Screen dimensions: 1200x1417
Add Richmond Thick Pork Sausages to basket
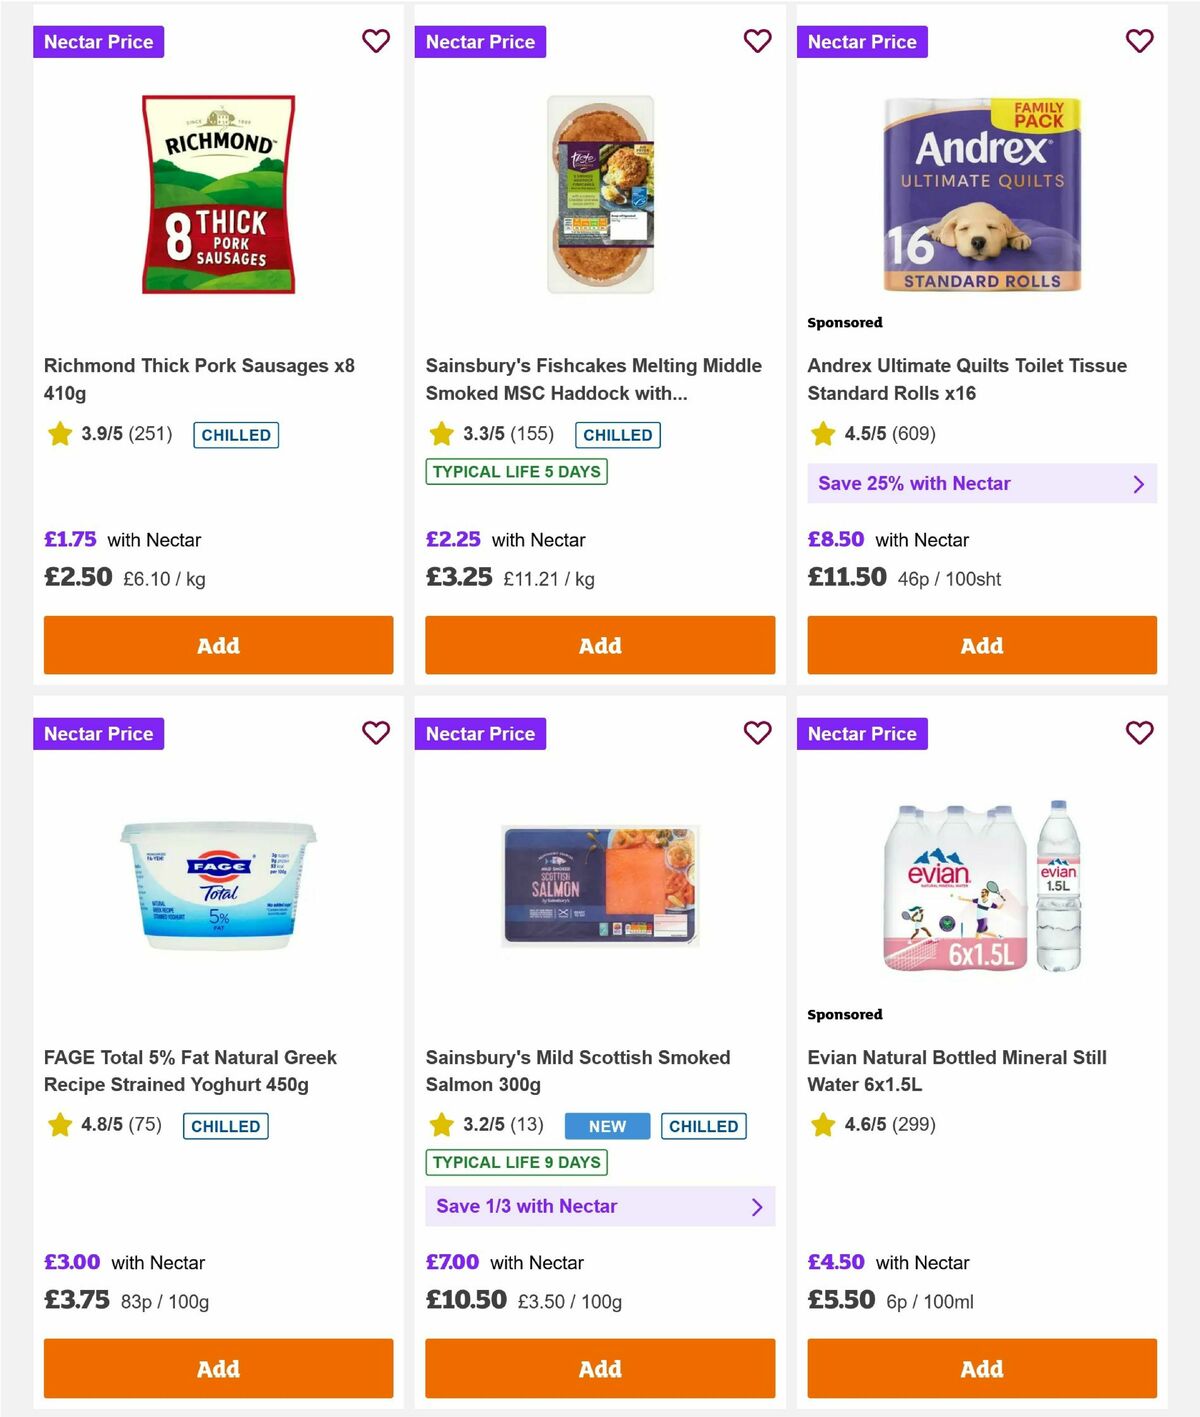217,645
